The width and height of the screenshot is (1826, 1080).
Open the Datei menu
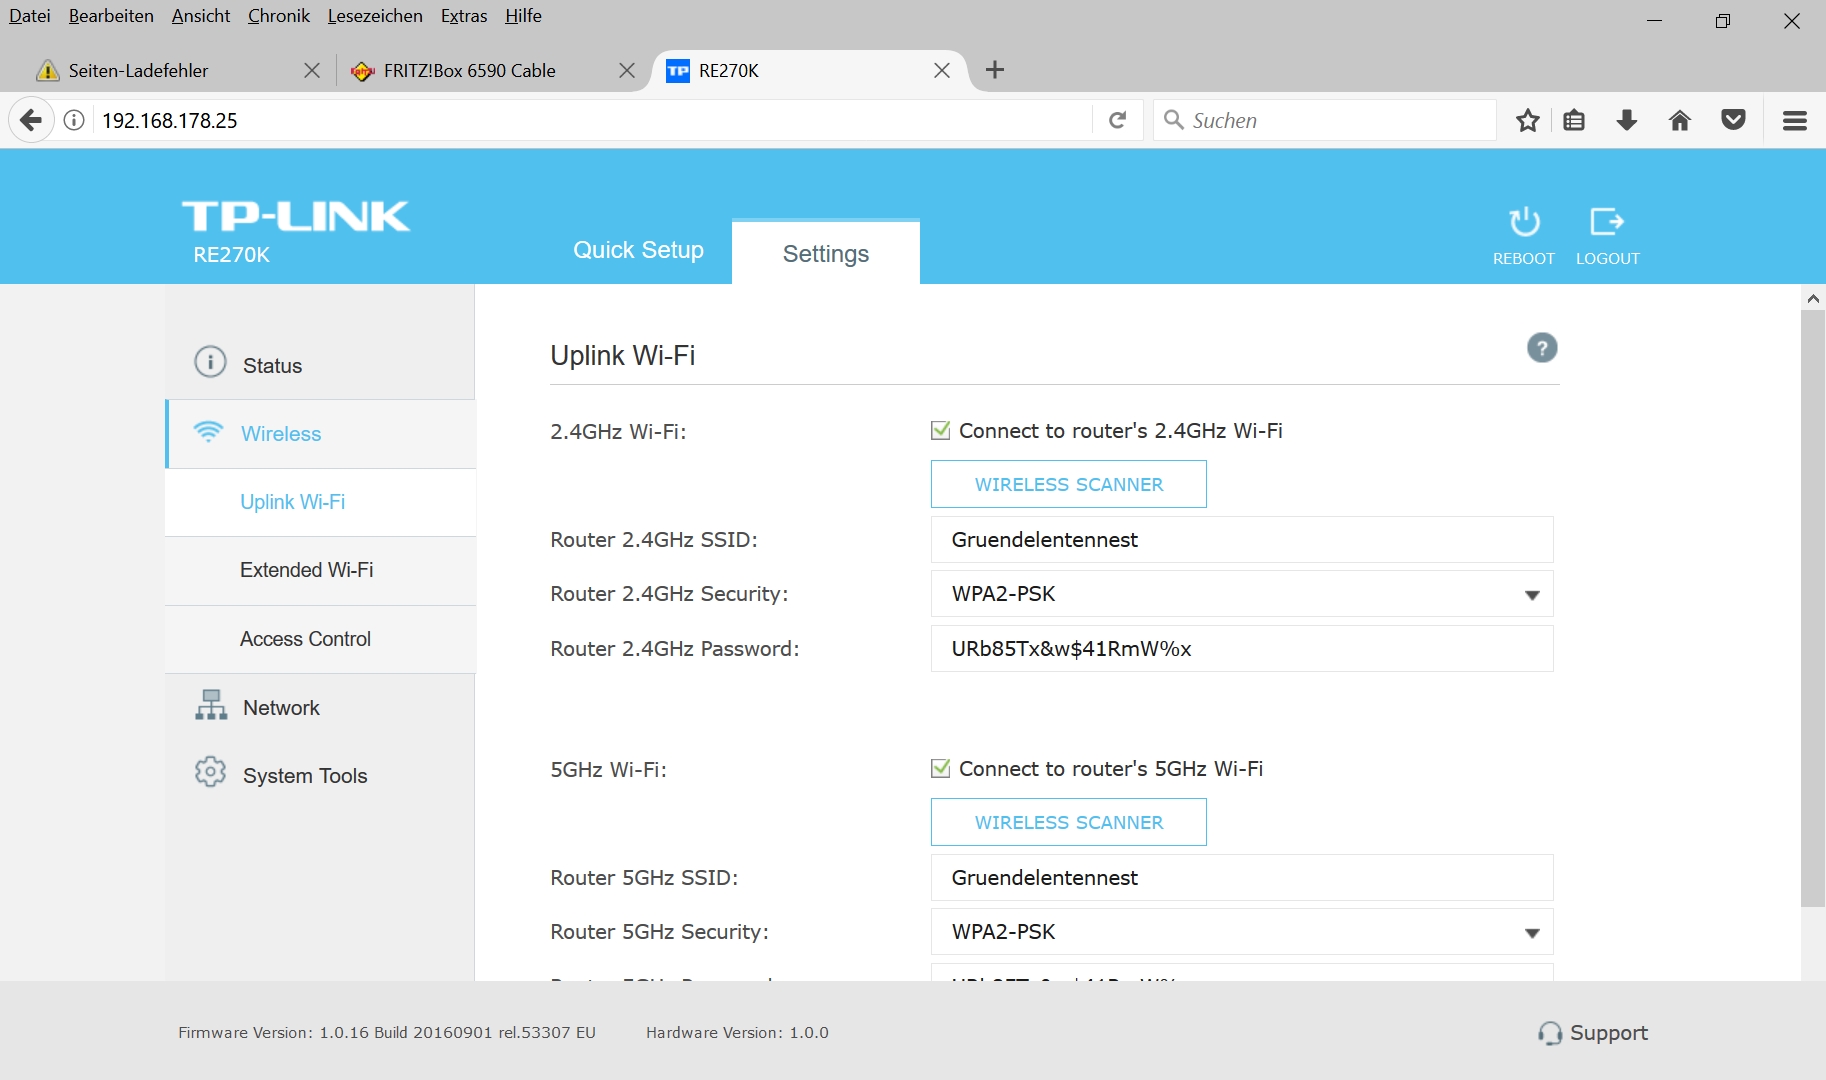coord(30,16)
